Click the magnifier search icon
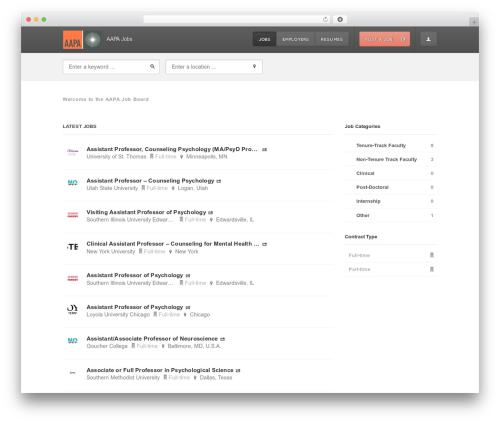The width and height of the screenshot is (500, 423). click(152, 66)
